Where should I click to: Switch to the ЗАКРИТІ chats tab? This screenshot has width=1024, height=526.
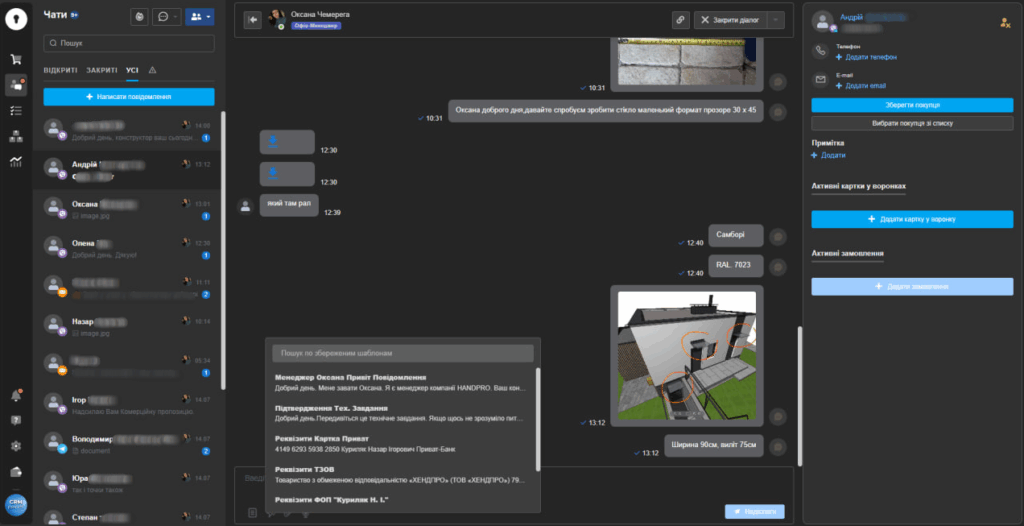tap(101, 70)
